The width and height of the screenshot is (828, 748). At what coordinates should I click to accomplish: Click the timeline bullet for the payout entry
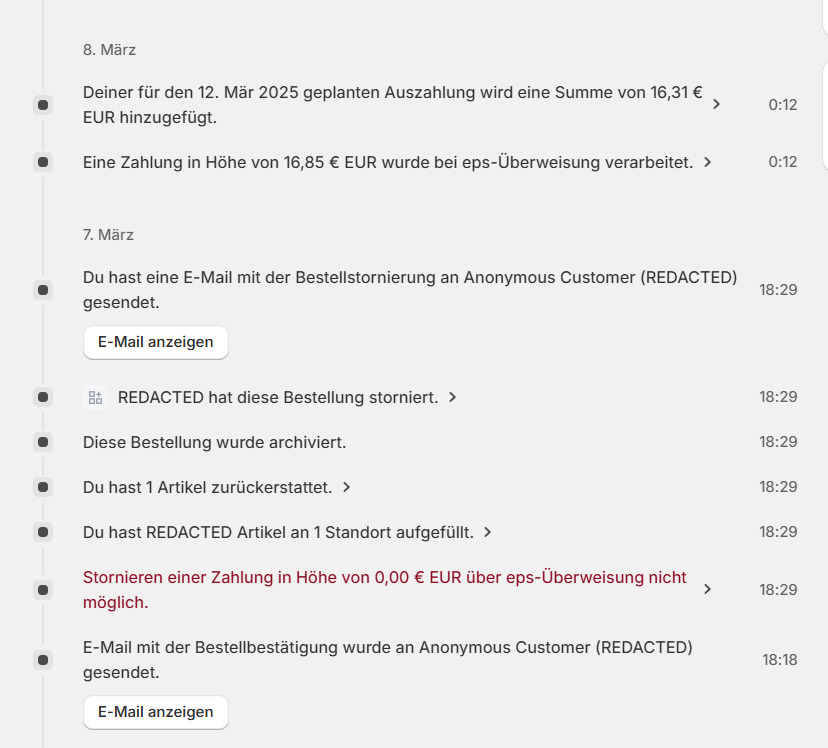coord(43,105)
